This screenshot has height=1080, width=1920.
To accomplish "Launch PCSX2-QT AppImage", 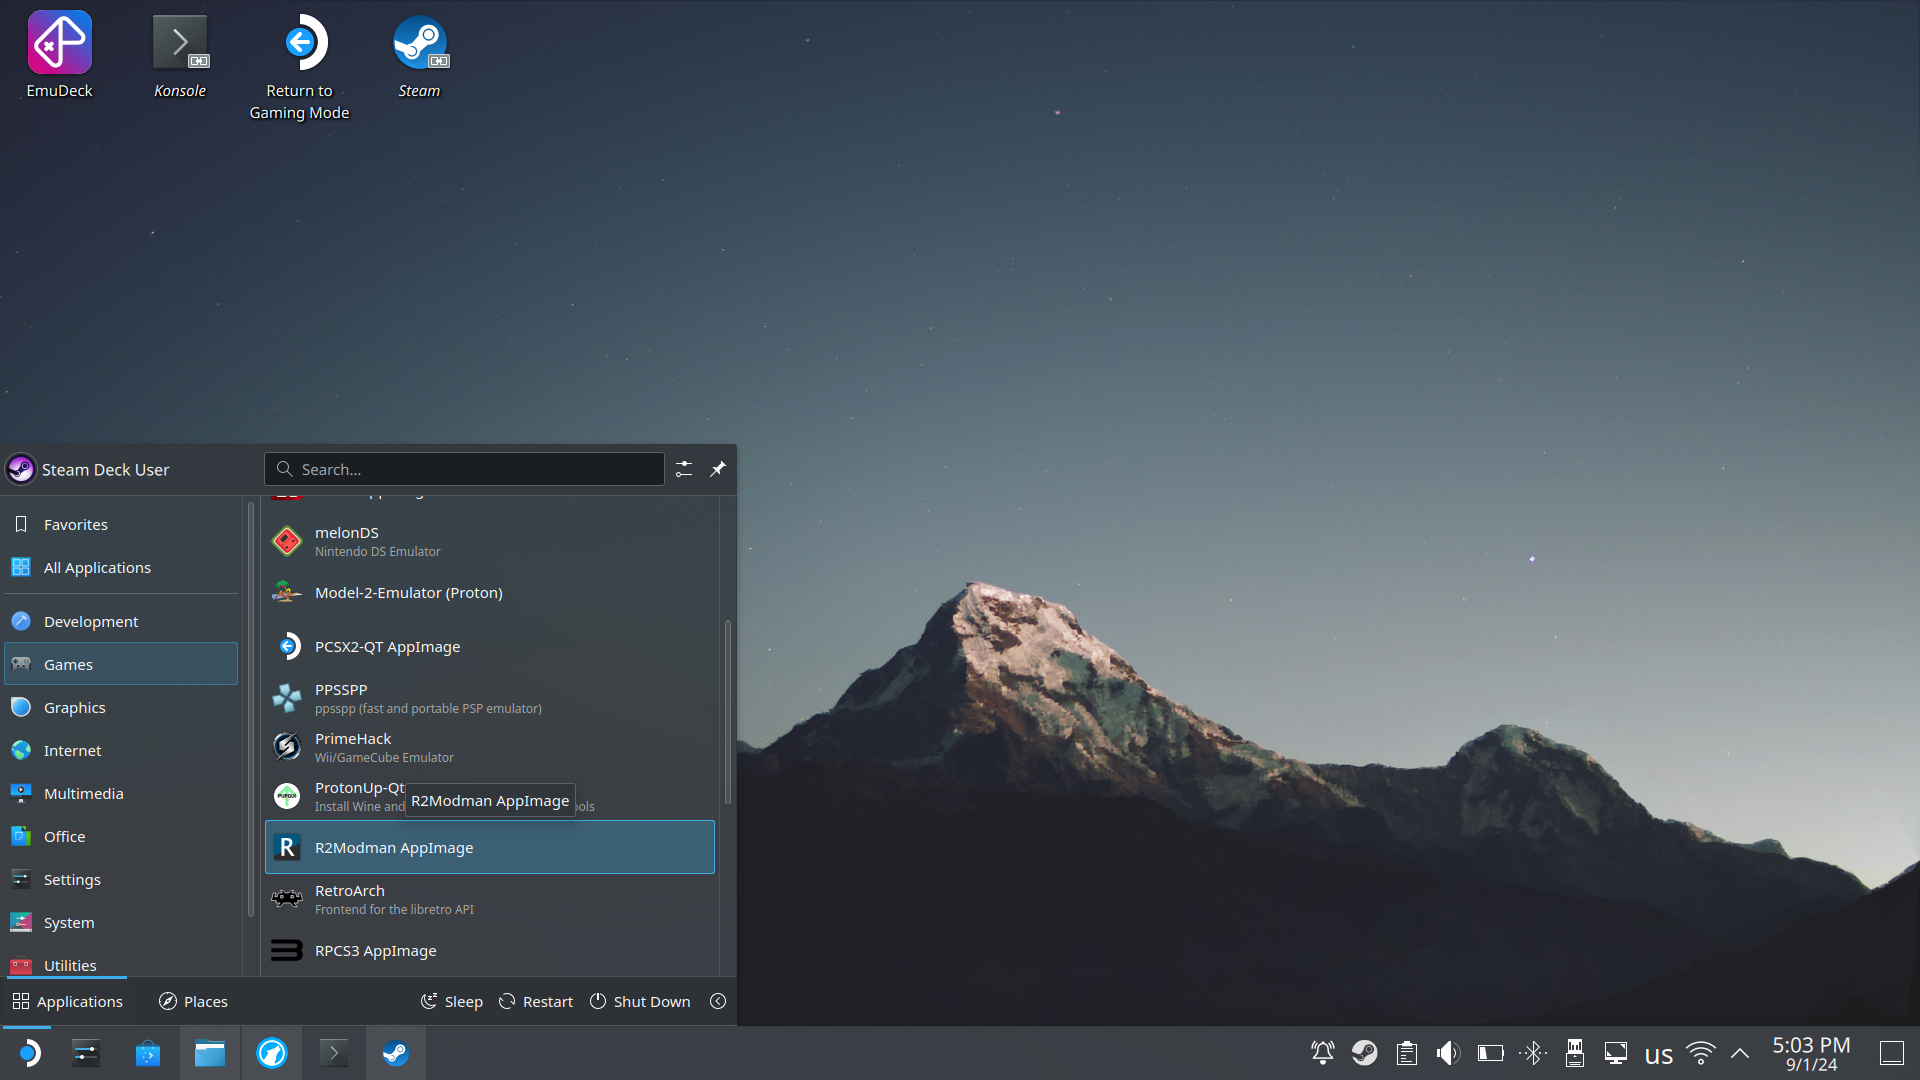I will (490, 647).
